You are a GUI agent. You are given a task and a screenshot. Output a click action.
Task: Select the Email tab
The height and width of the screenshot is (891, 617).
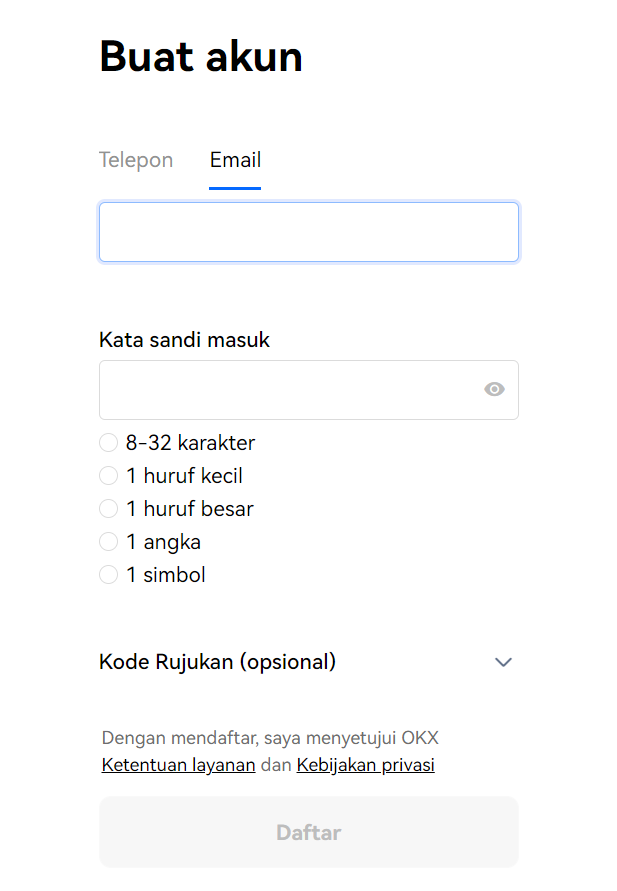tap(235, 160)
